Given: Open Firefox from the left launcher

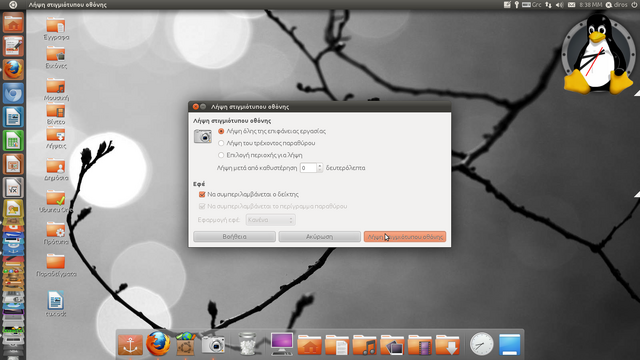Looking at the screenshot, I should click(13, 70).
